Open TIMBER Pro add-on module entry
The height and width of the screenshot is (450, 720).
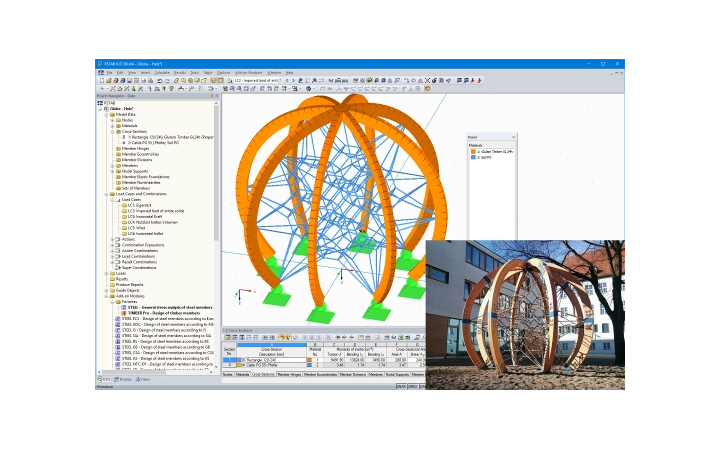(x=163, y=313)
